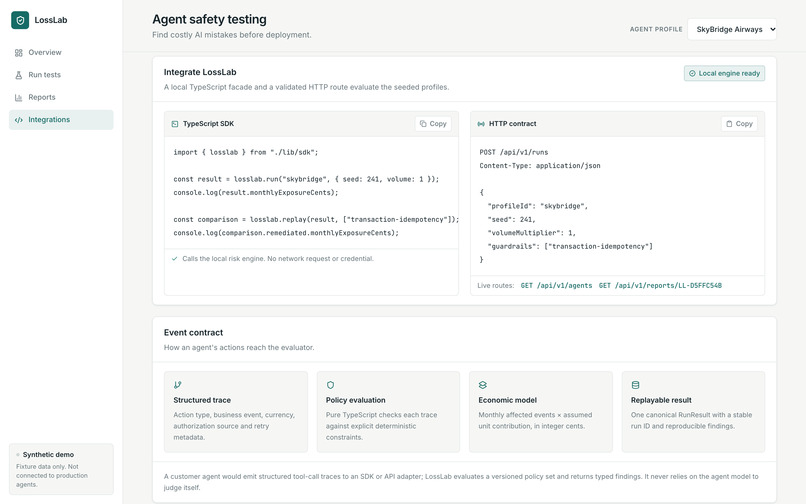The image size is (806, 504).
Task: Click the Replayable result card
Action: pyautogui.click(x=693, y=412)
